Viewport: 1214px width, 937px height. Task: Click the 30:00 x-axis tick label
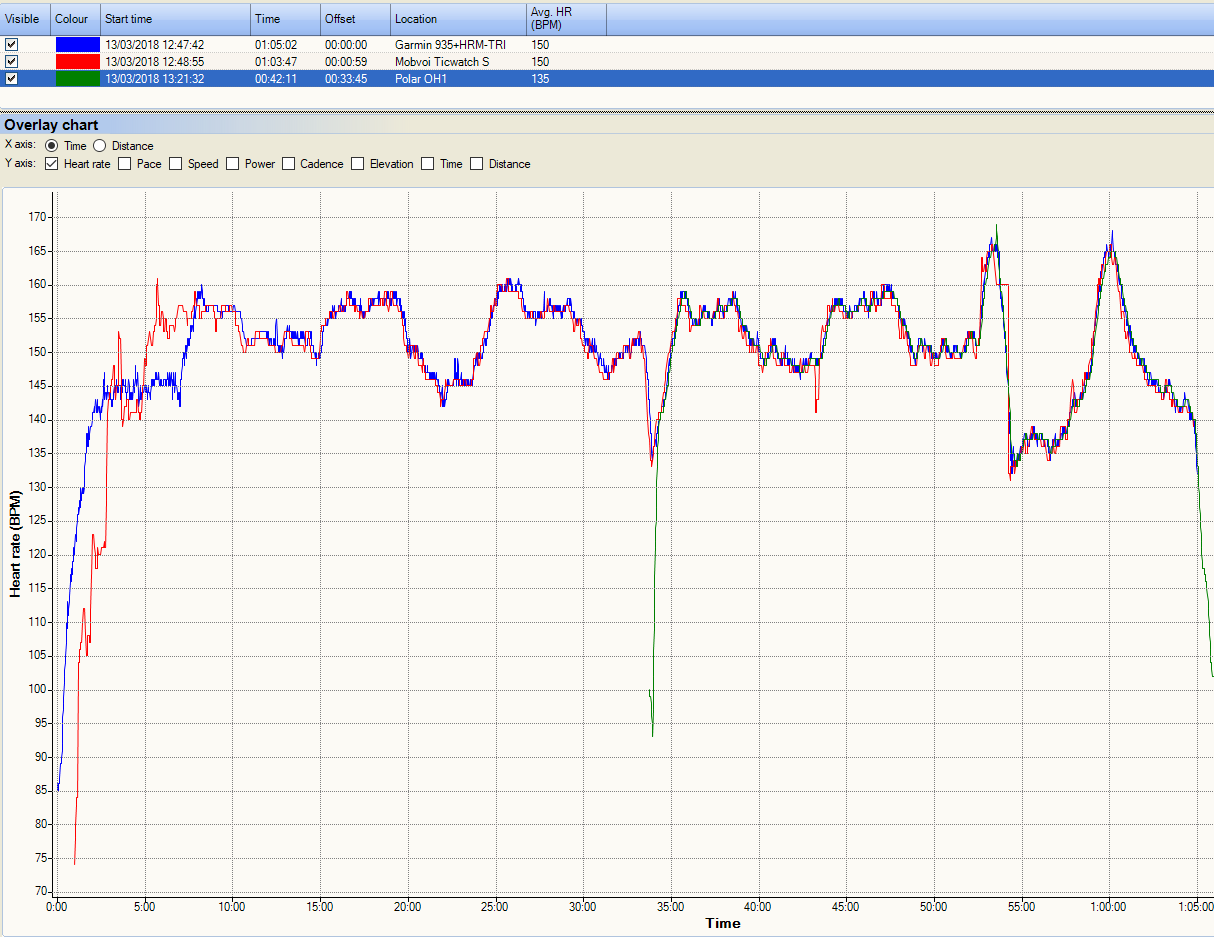coord(583,907)
